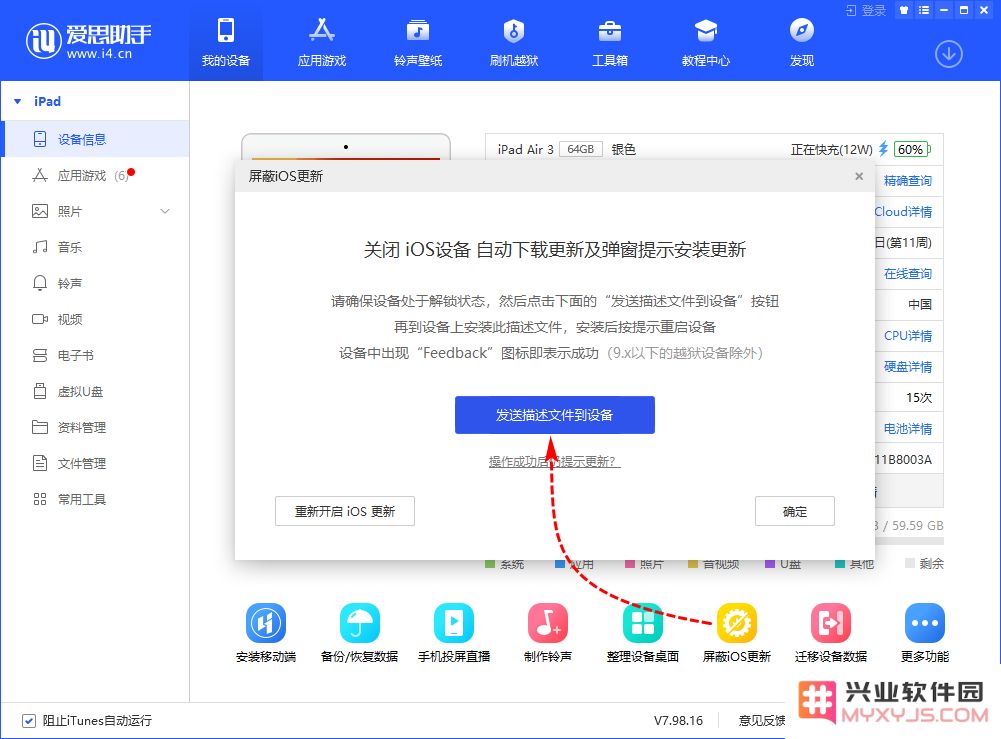The height and width of the screenshot is (739, 1001).
Task: Open the skin shirt icon in title bar
Action: [903, 10]
